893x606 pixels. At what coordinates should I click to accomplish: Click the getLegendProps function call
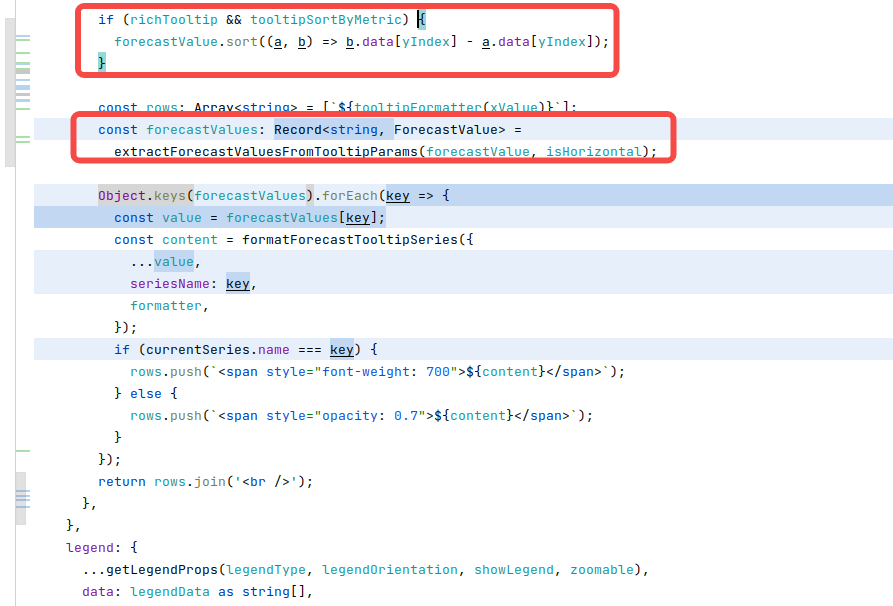pyautogui.click(x=162, y=570)
